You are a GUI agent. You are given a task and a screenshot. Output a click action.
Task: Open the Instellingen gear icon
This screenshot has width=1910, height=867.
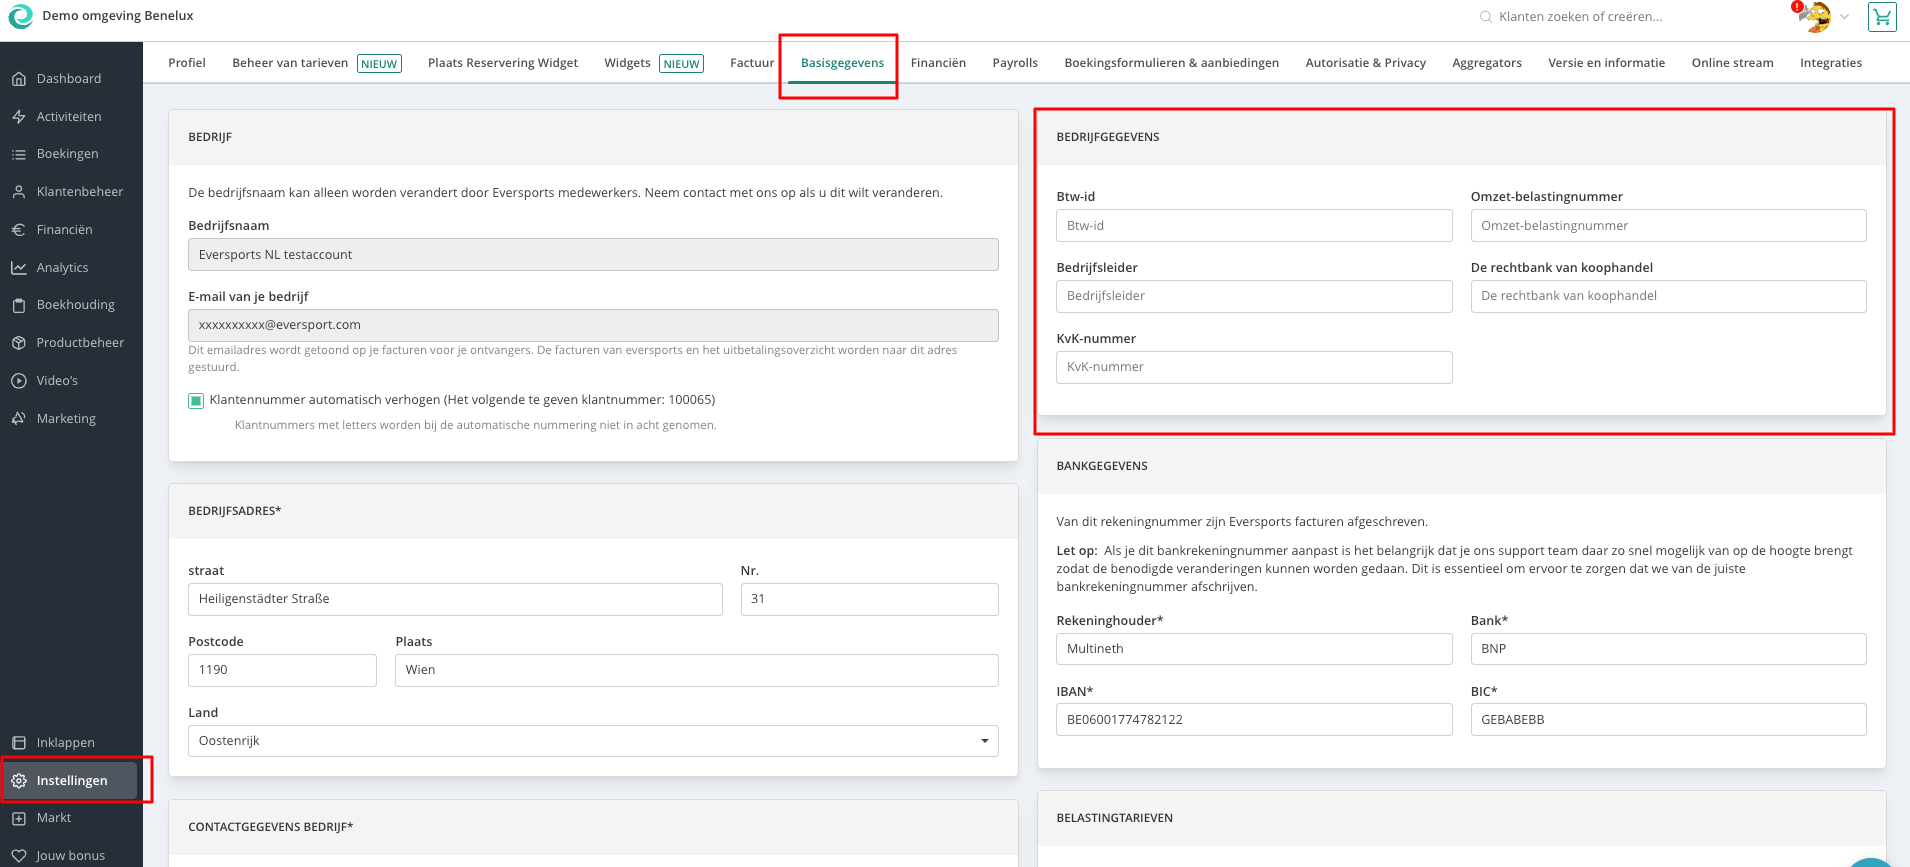(x=19, y=781)
